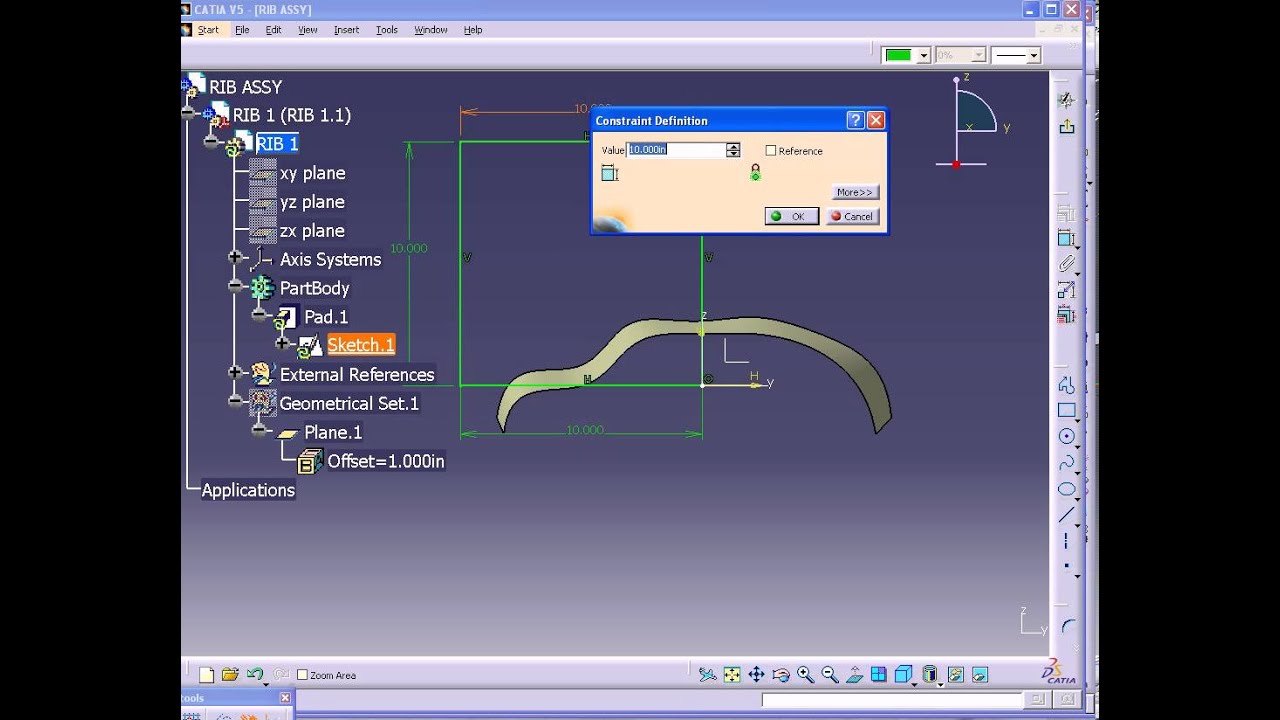
Task: Click the Shading view mode icon
Action: 929,675
